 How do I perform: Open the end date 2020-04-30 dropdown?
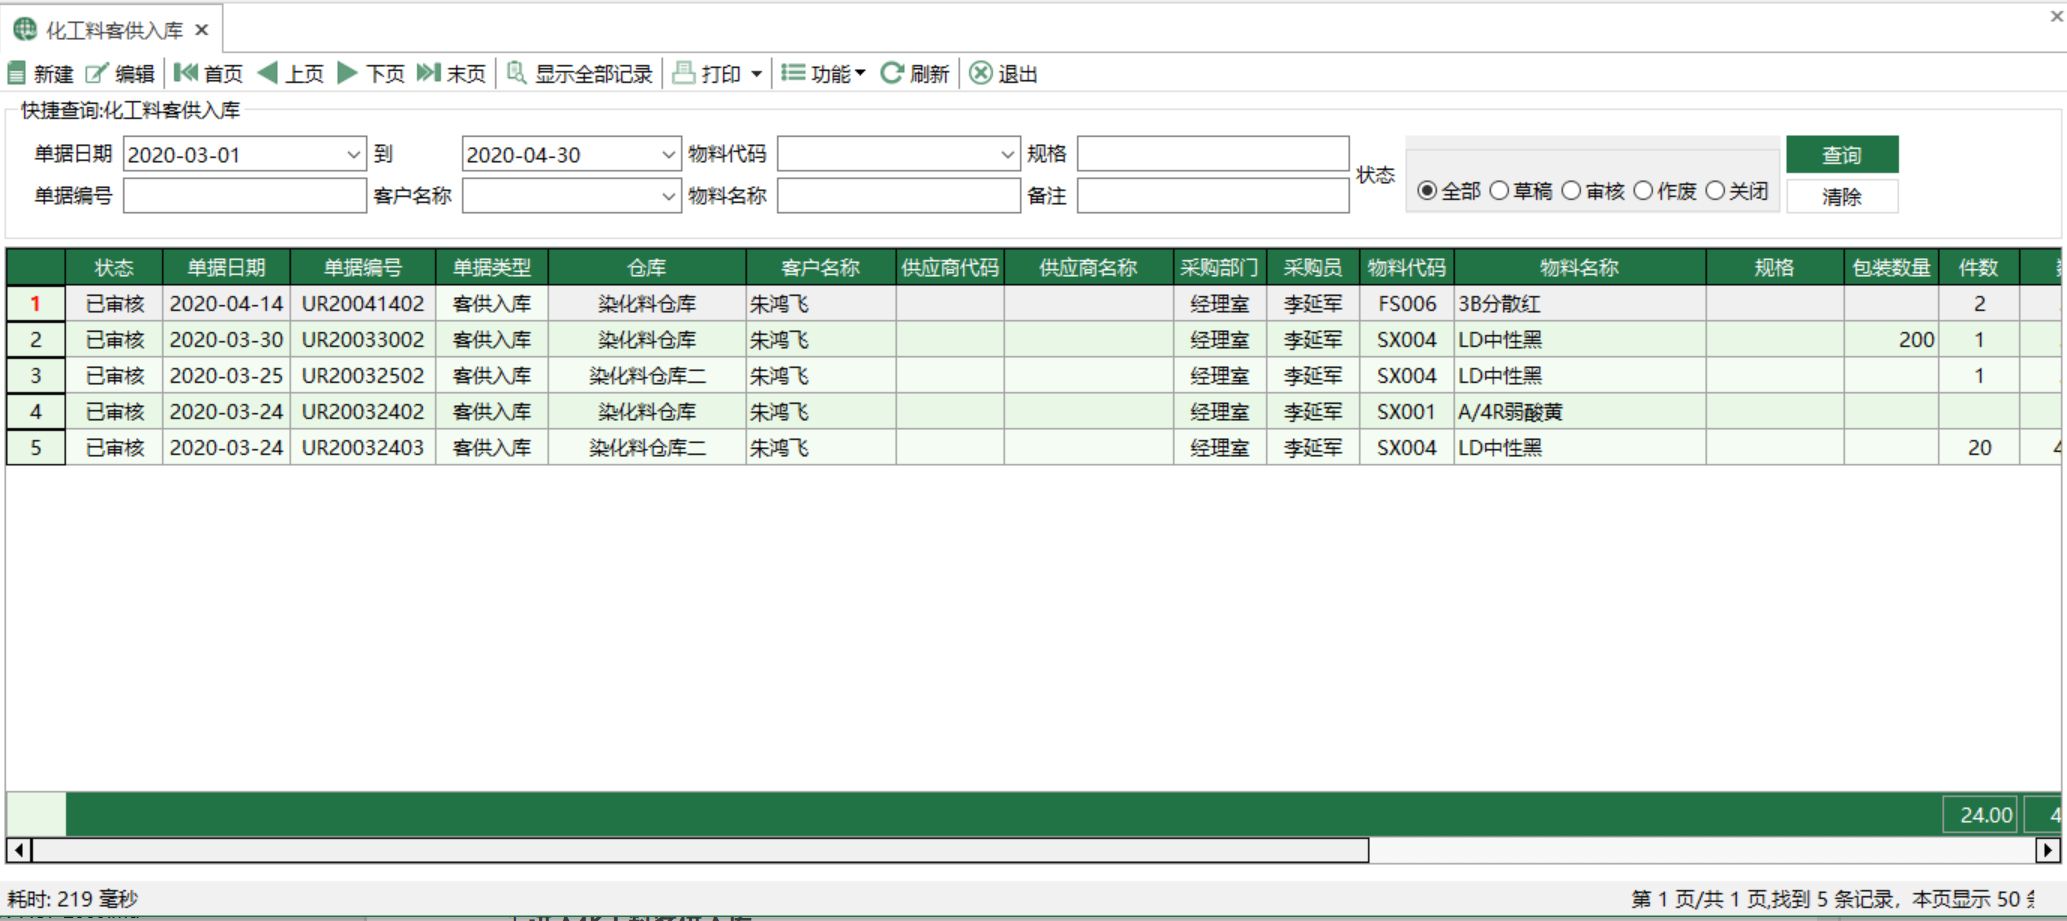pos(668,155)
